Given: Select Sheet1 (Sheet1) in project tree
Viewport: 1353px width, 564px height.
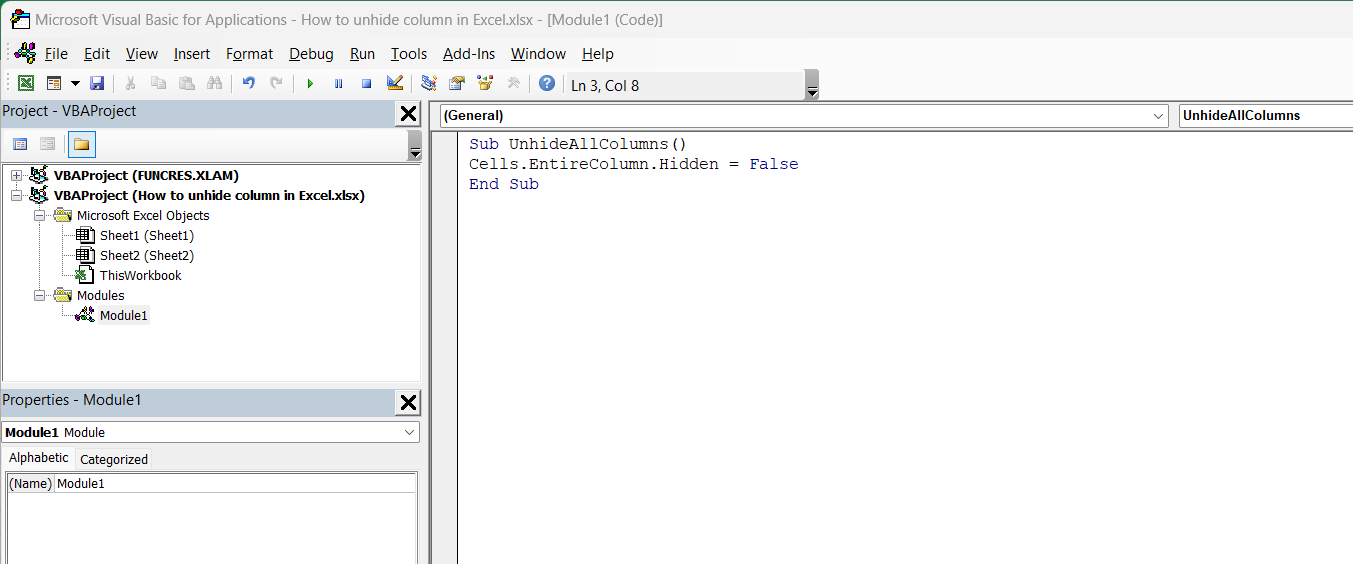Looking at the screenshot, I should [147, 235].
